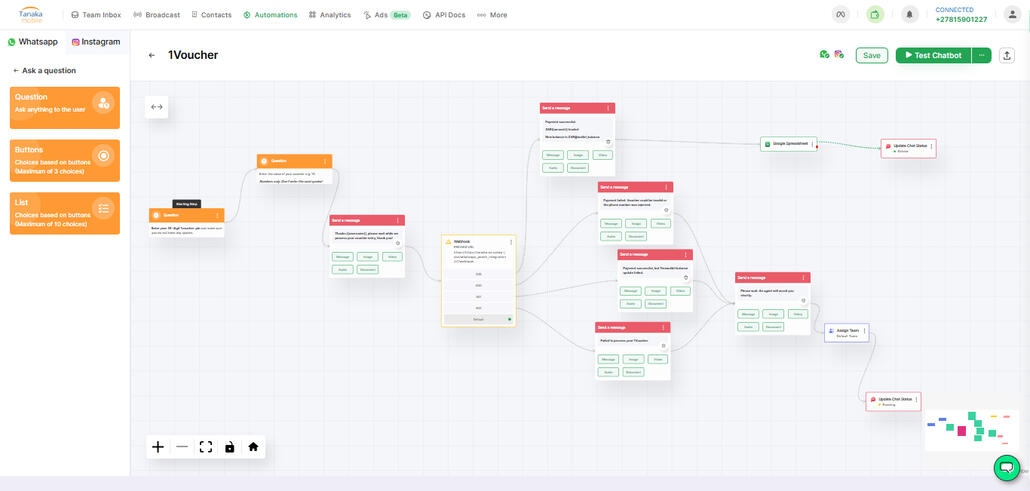Image resolution: width=1030 pixels, height=491 pixels.
Task: Toggle the canvas lock icon
Action: pos(229,447)
